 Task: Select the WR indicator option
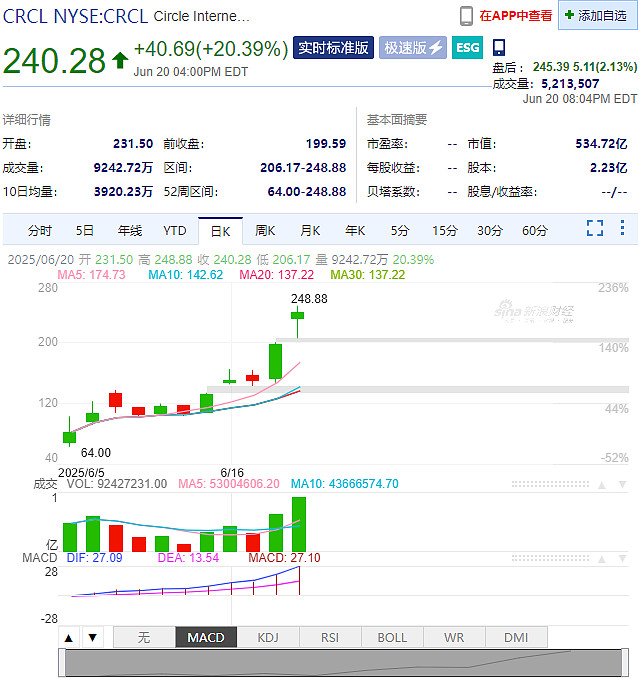point(454,638)
